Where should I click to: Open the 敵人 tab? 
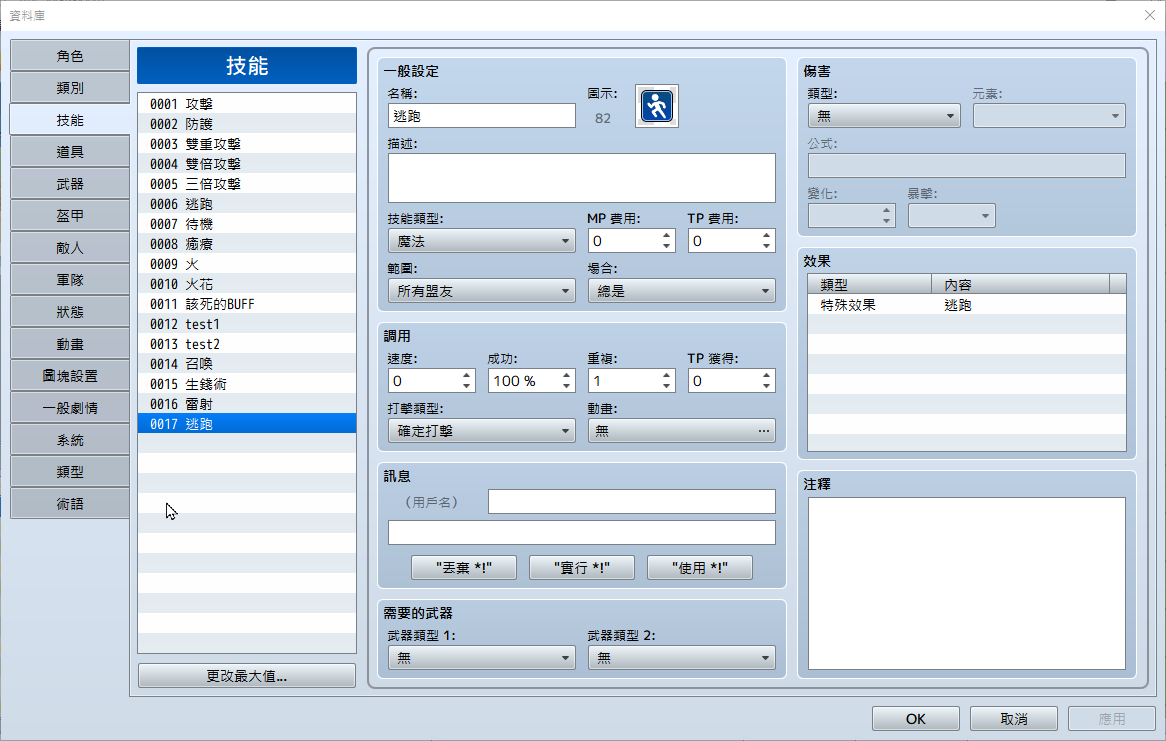pos(70,248)
